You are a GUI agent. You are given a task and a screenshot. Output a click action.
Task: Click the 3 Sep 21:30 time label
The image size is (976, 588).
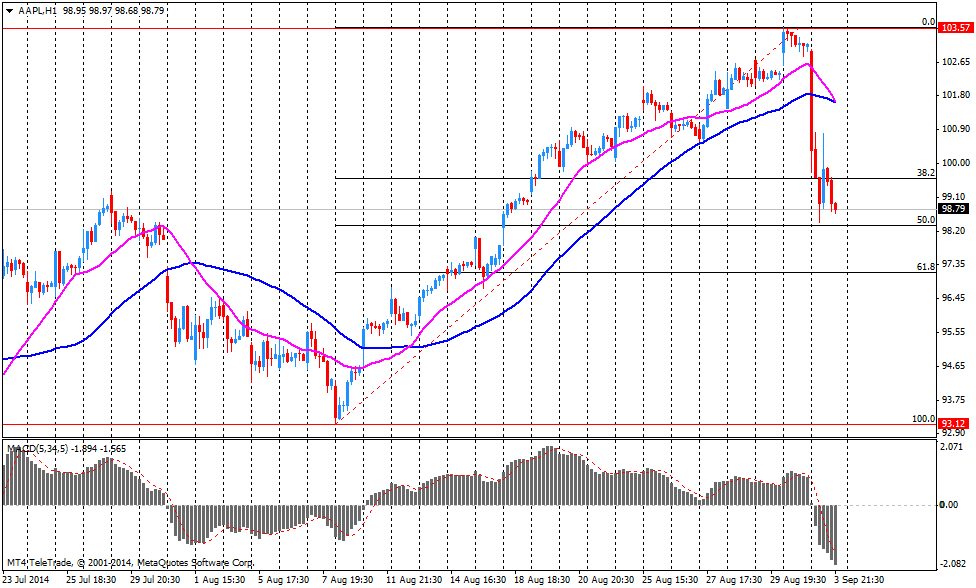click(x=859, y=579)
